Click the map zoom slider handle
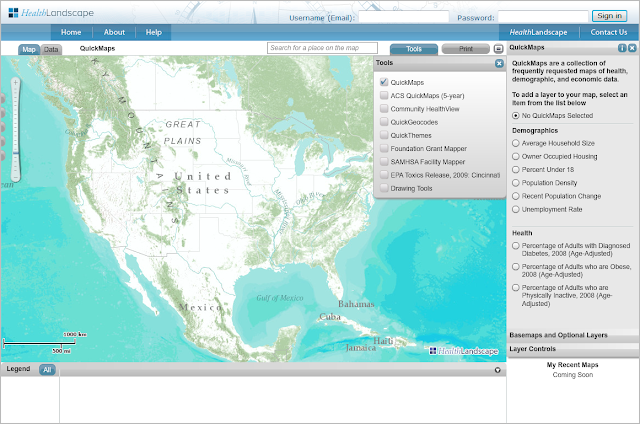The height and width of the screenshot is (424, 640). coord(16,153)
